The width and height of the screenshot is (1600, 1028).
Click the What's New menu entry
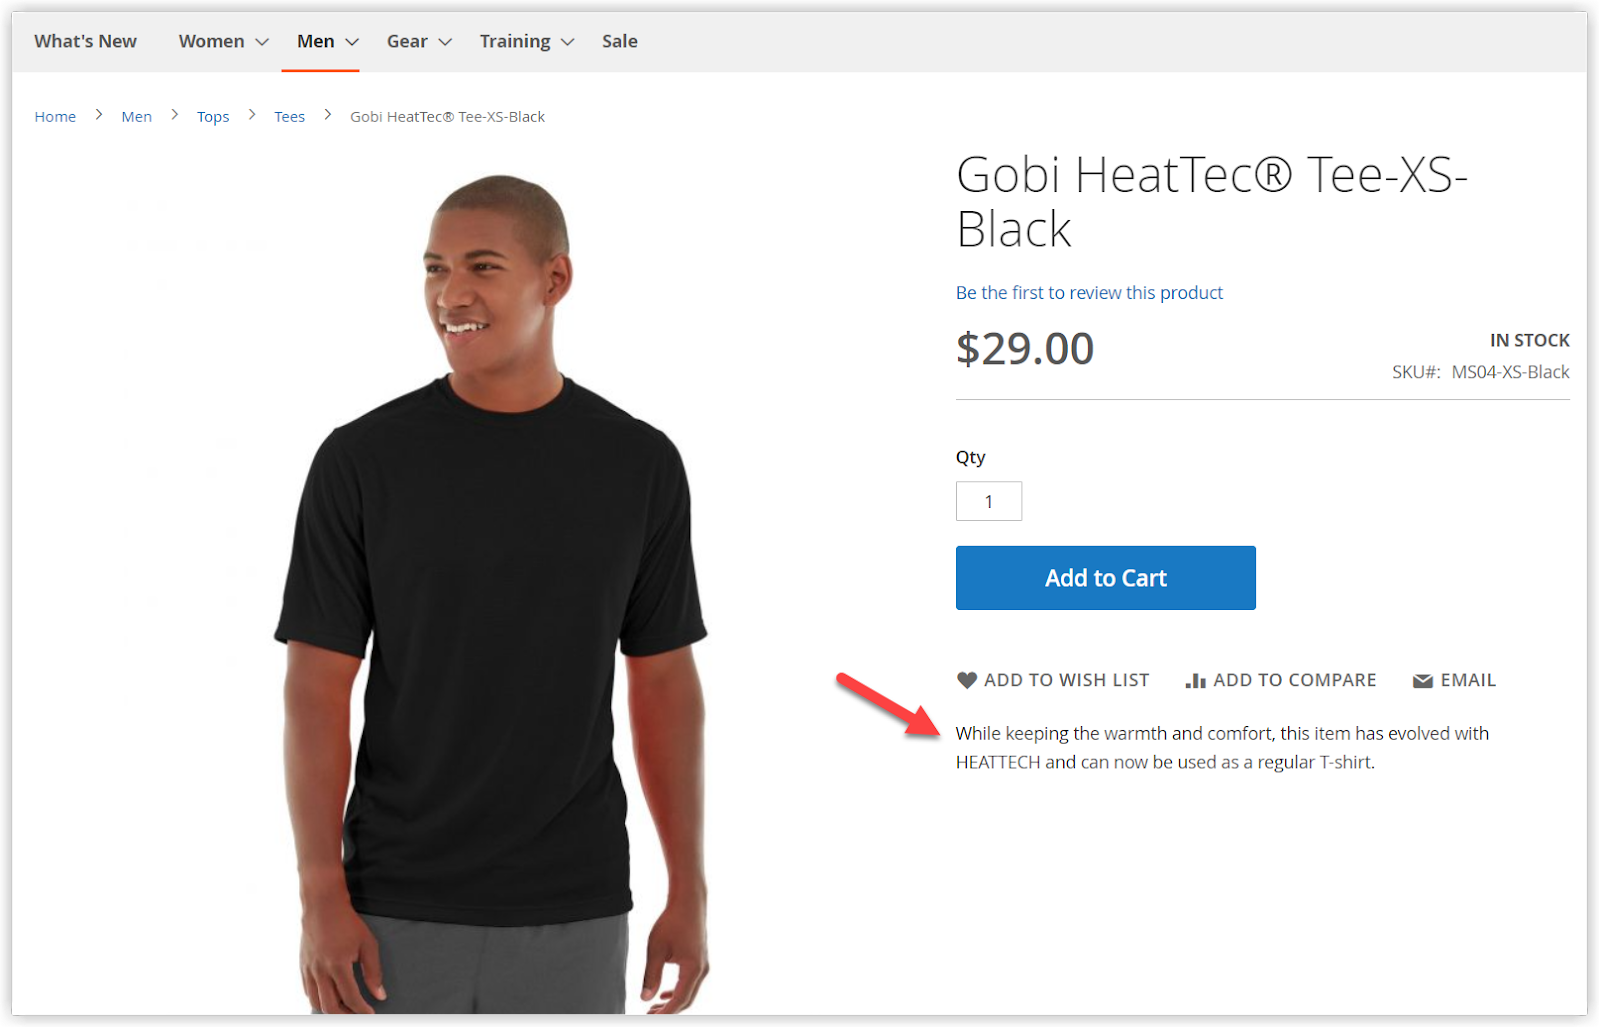(85, 41)
